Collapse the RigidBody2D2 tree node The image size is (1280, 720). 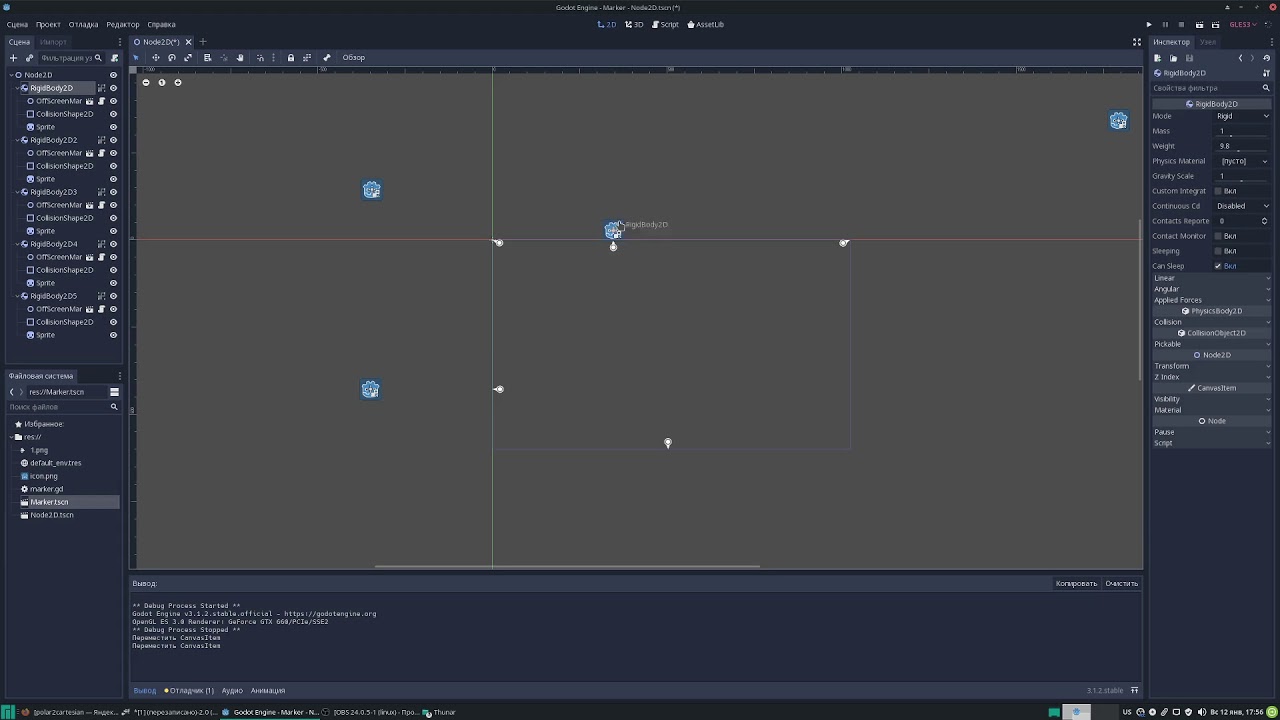point(17,140)
